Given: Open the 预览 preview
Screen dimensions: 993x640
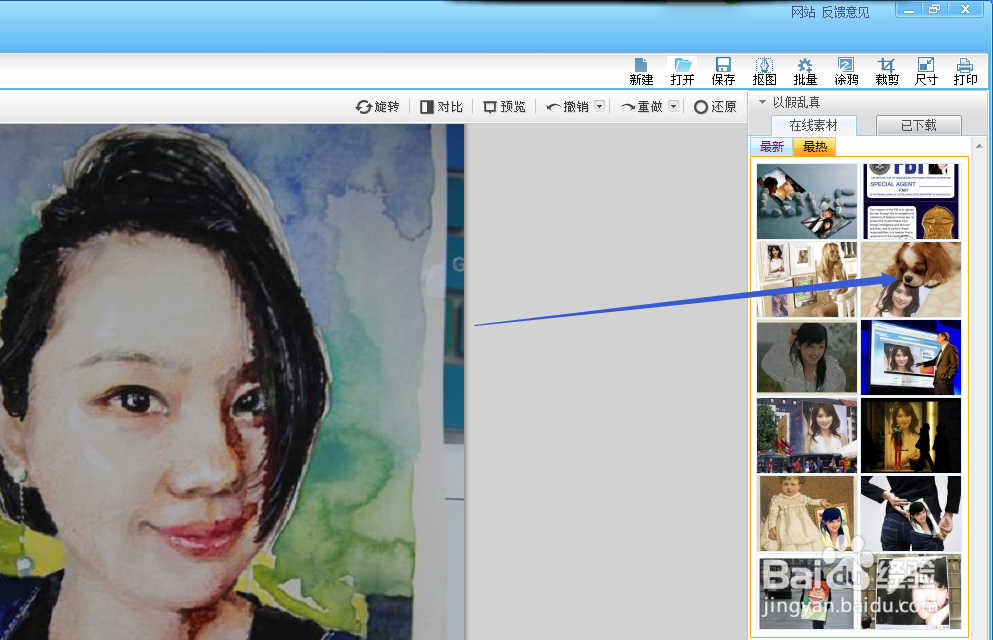Looking at the screenshot, I should click(504, 107).
